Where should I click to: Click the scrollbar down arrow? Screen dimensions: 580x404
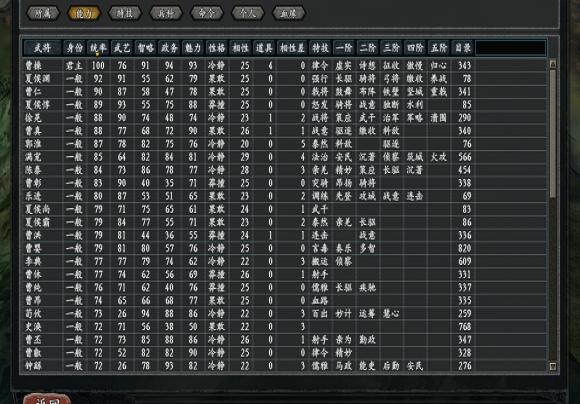(553, 366)
